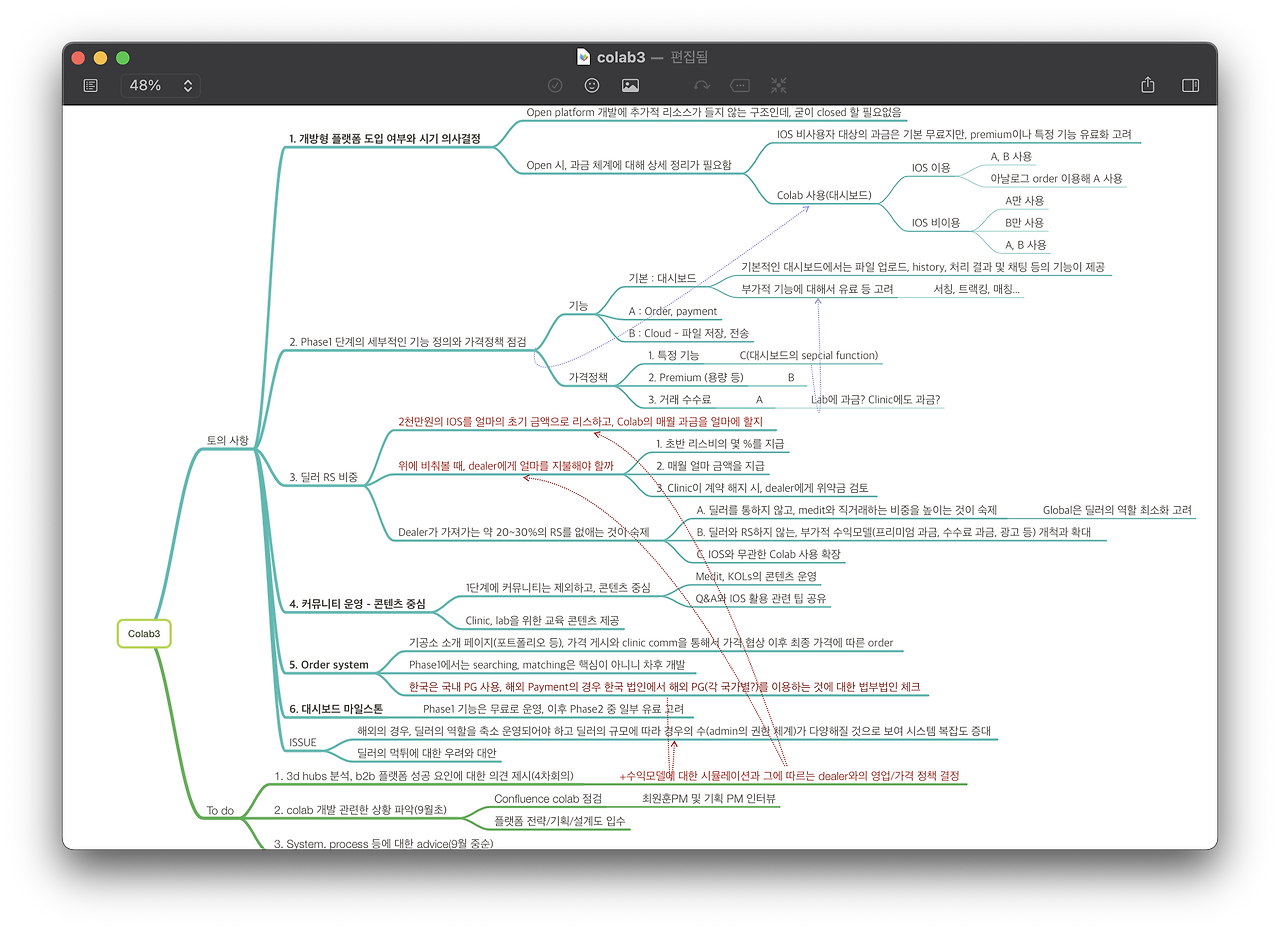Click the 기능 node
The image size is (1280, 932).
578,305
